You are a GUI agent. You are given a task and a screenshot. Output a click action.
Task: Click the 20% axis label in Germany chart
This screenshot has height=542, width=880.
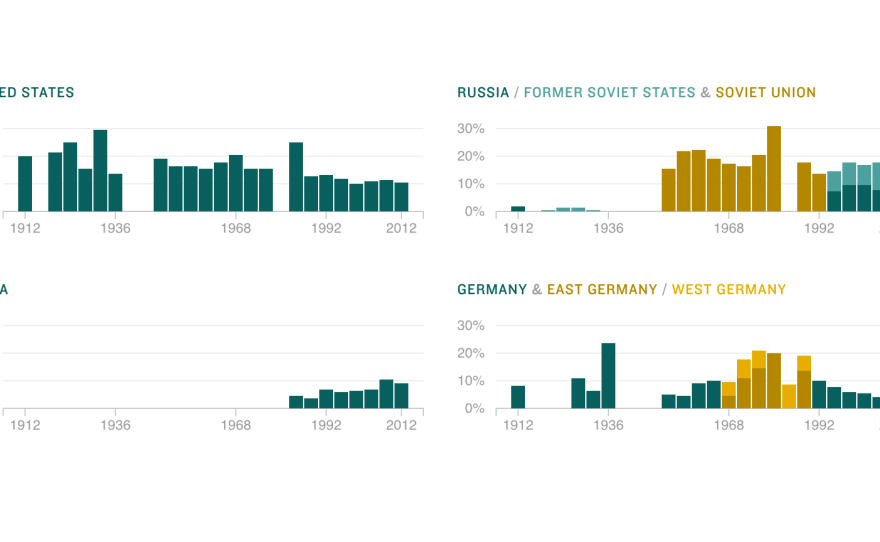pyautogui.click(x=471, y=353)
